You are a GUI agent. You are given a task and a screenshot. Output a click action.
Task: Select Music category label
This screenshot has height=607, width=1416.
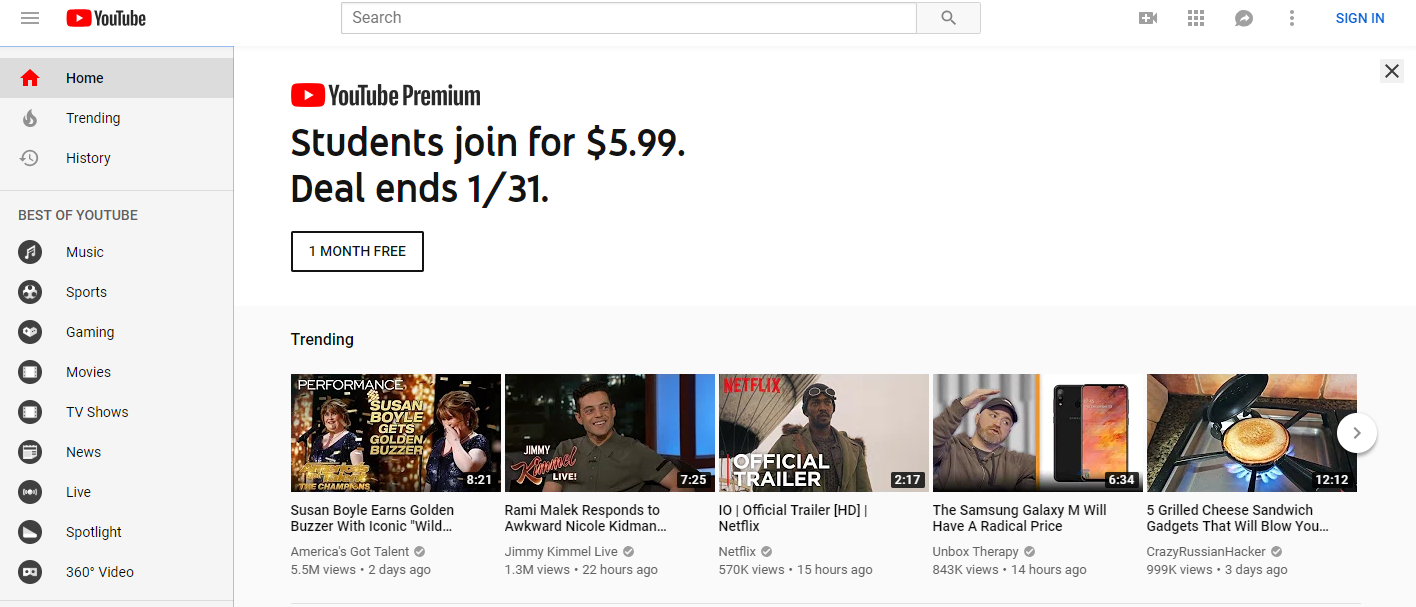pos(85,252)
